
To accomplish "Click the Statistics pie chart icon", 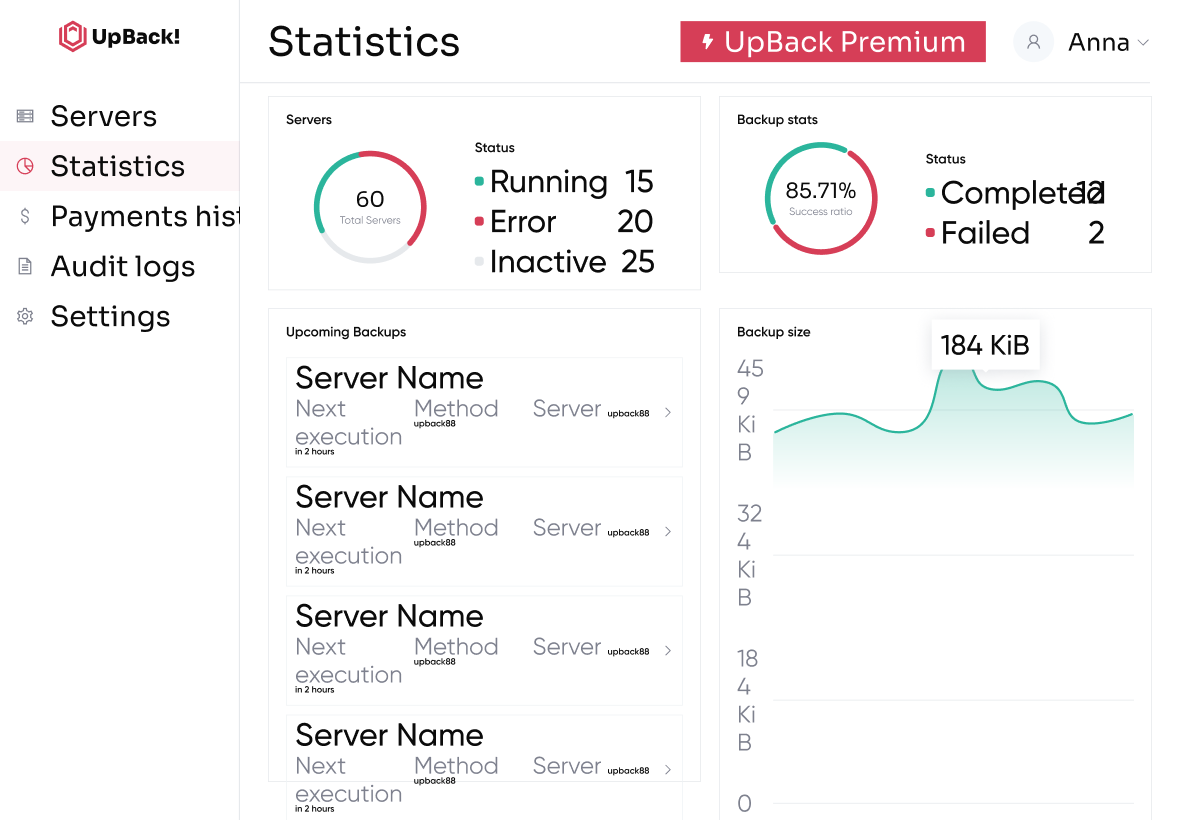I will click(x=25, y=166).
